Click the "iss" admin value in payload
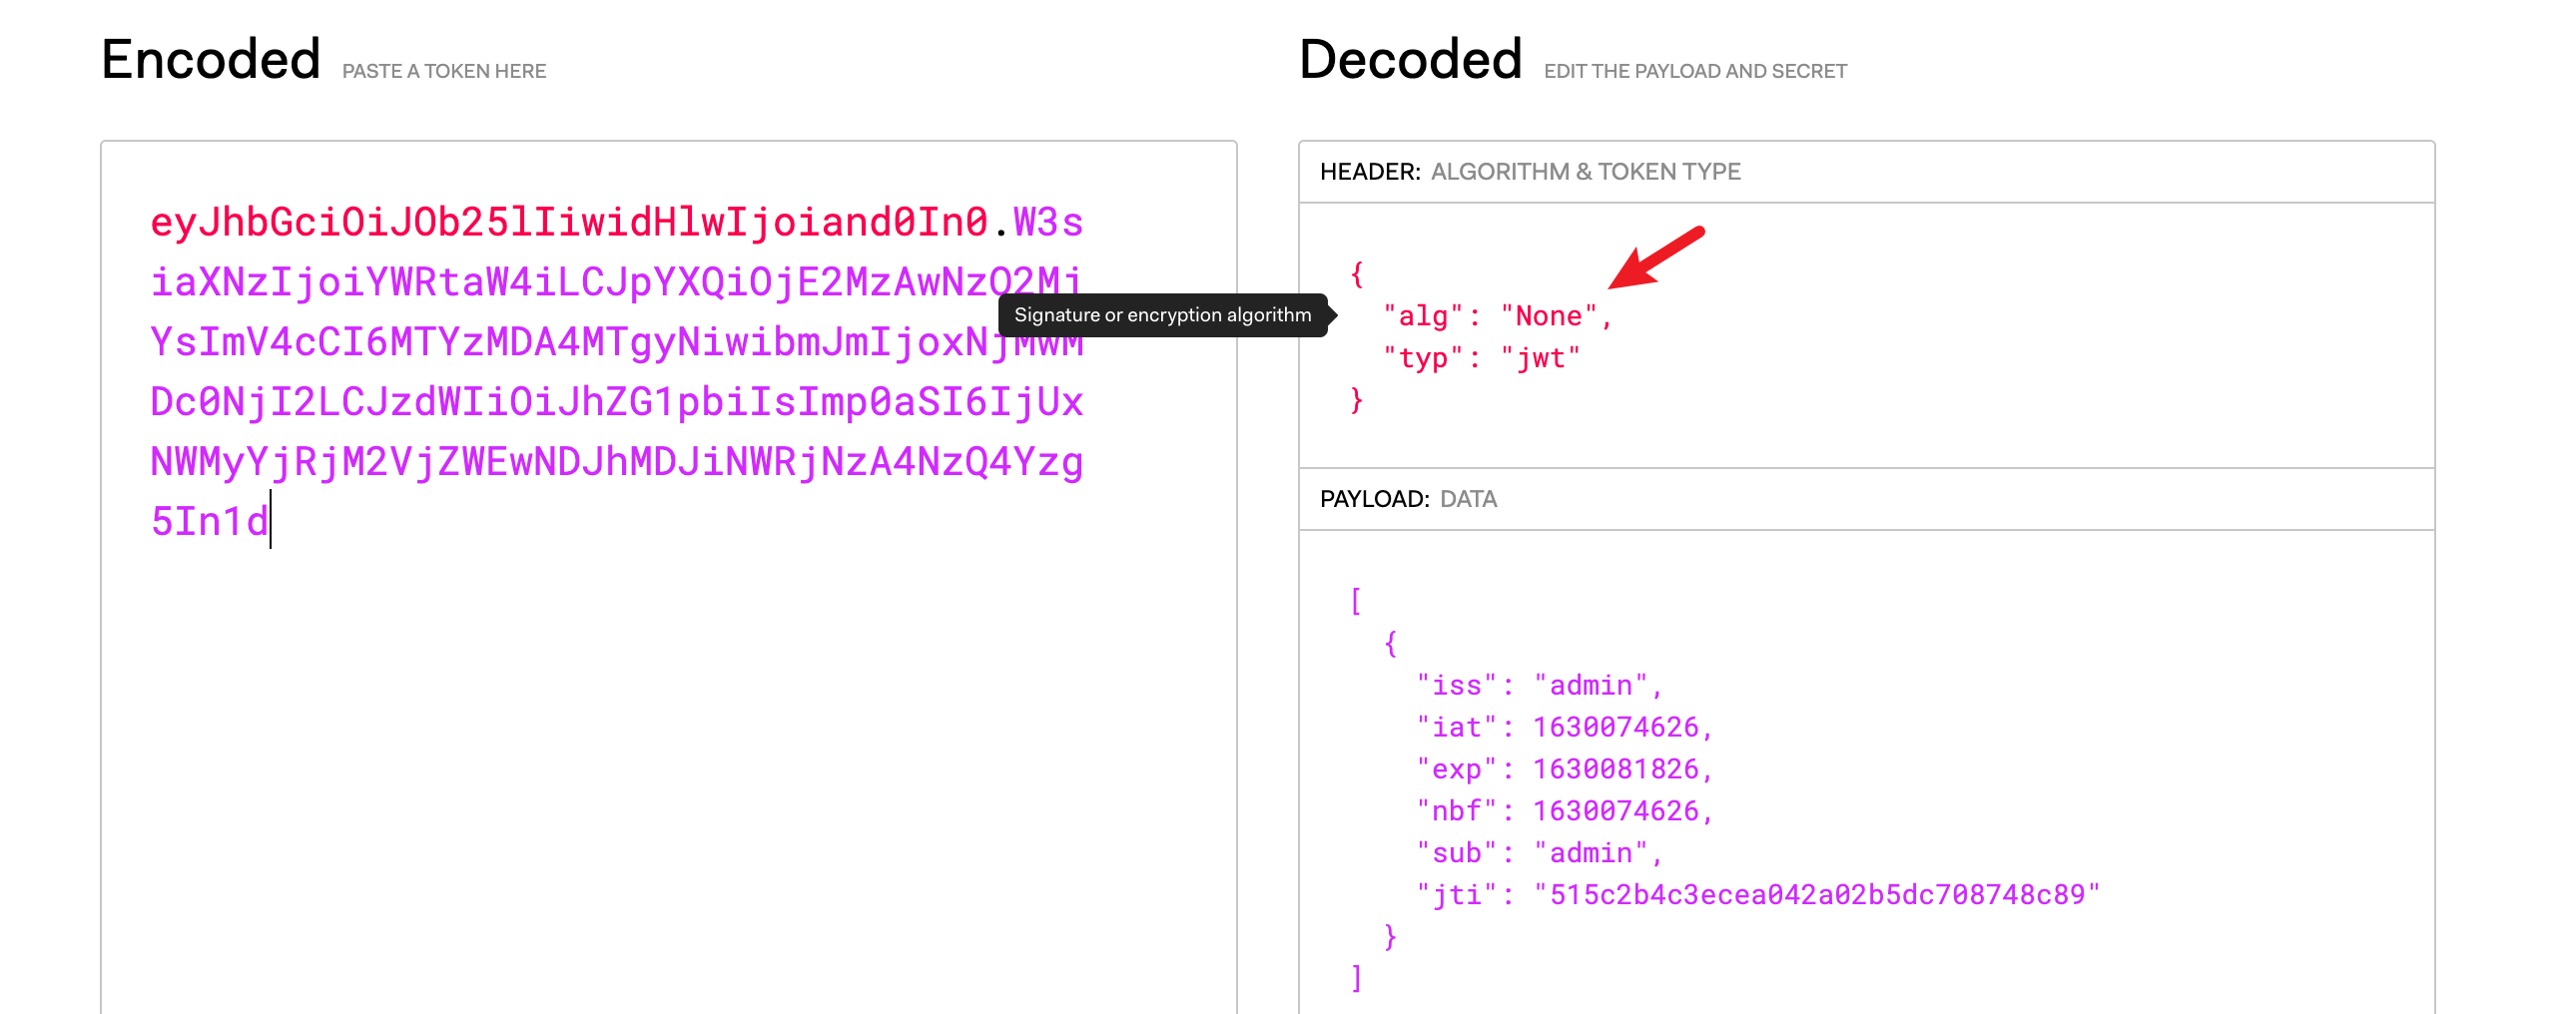This screenshot has height=1014, width=2576. [x=1590, y=685]
